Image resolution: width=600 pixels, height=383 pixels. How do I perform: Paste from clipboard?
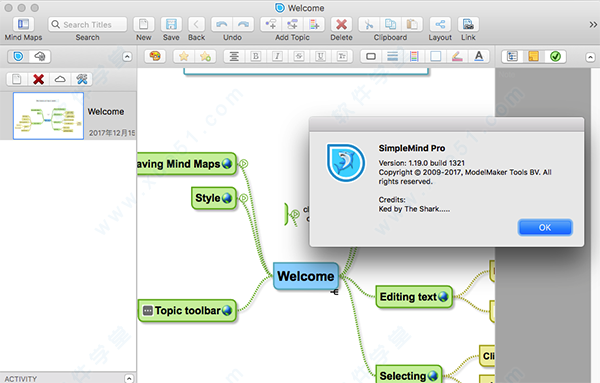click(x=412, y=24)
